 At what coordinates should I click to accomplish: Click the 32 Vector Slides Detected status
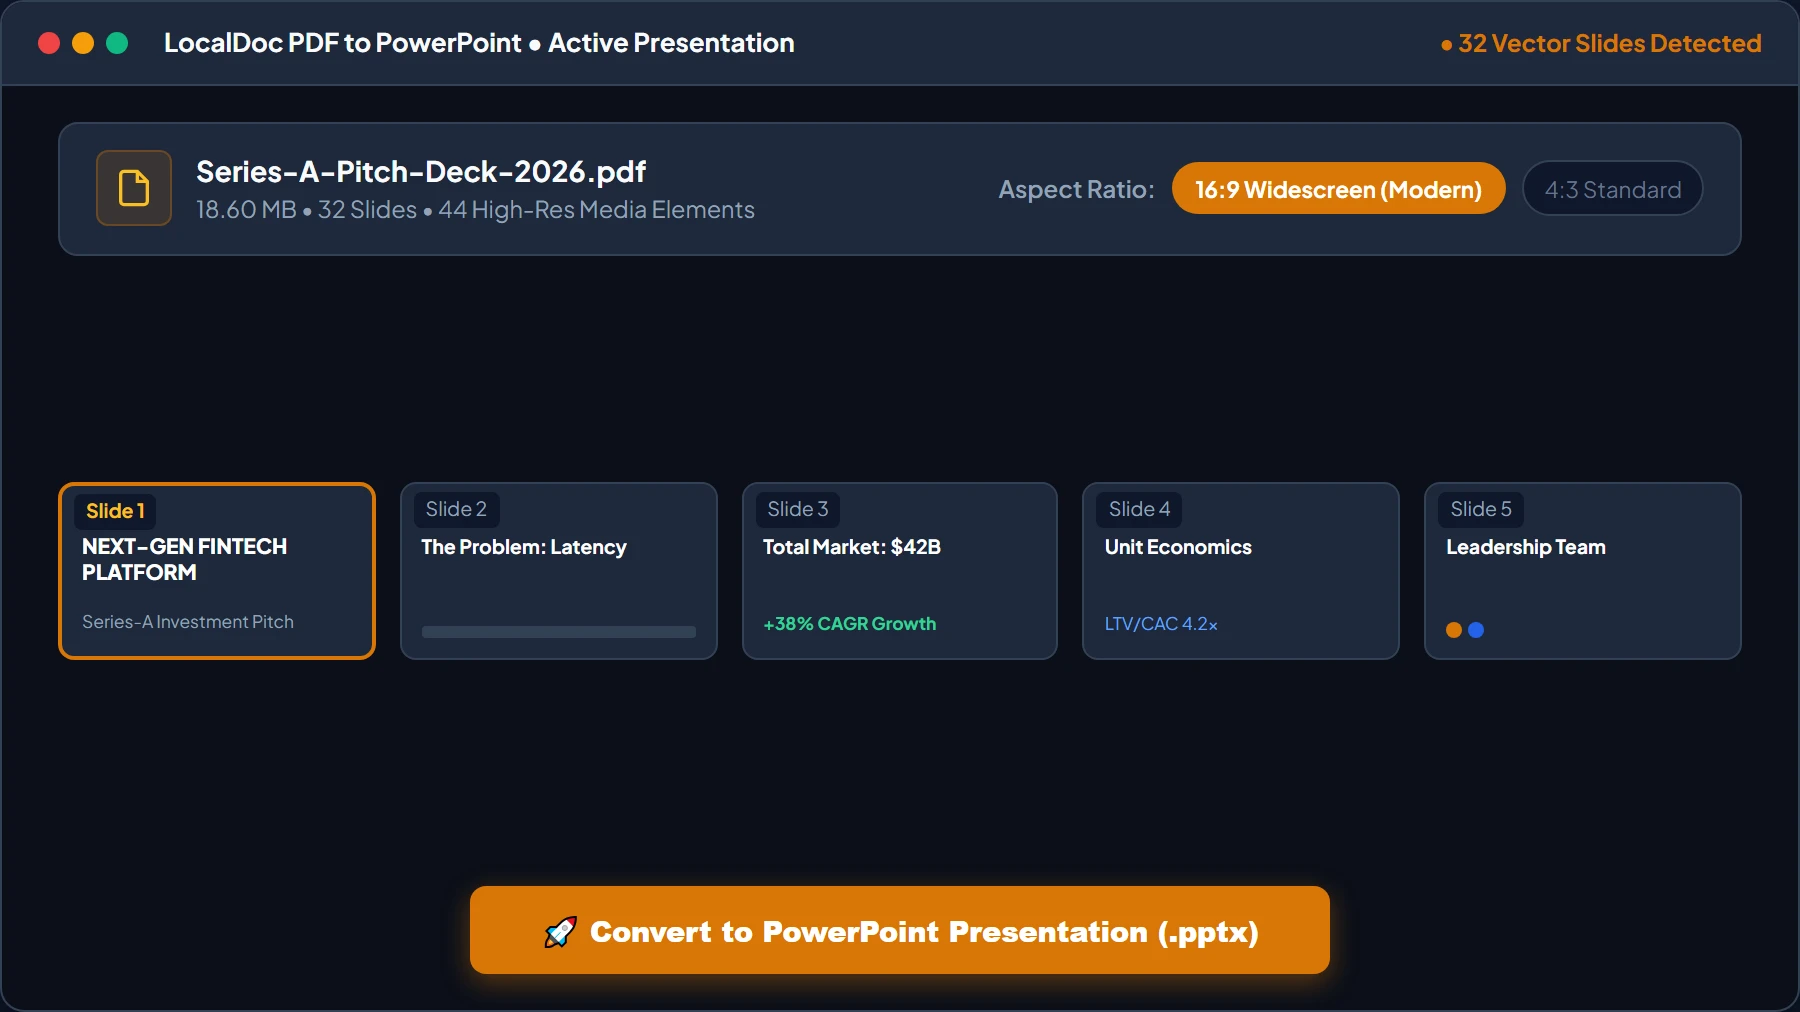1601,43
